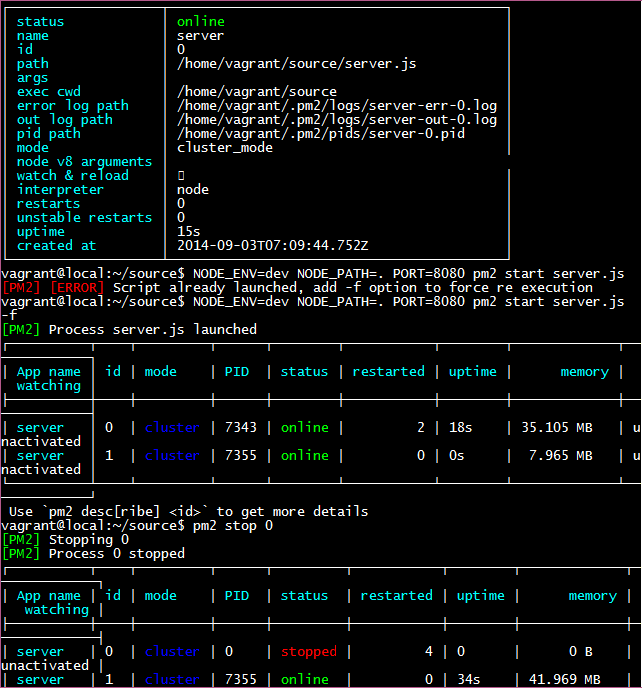
Task: Click the '-f' flag on wrapped line
Action: point(9,315)
